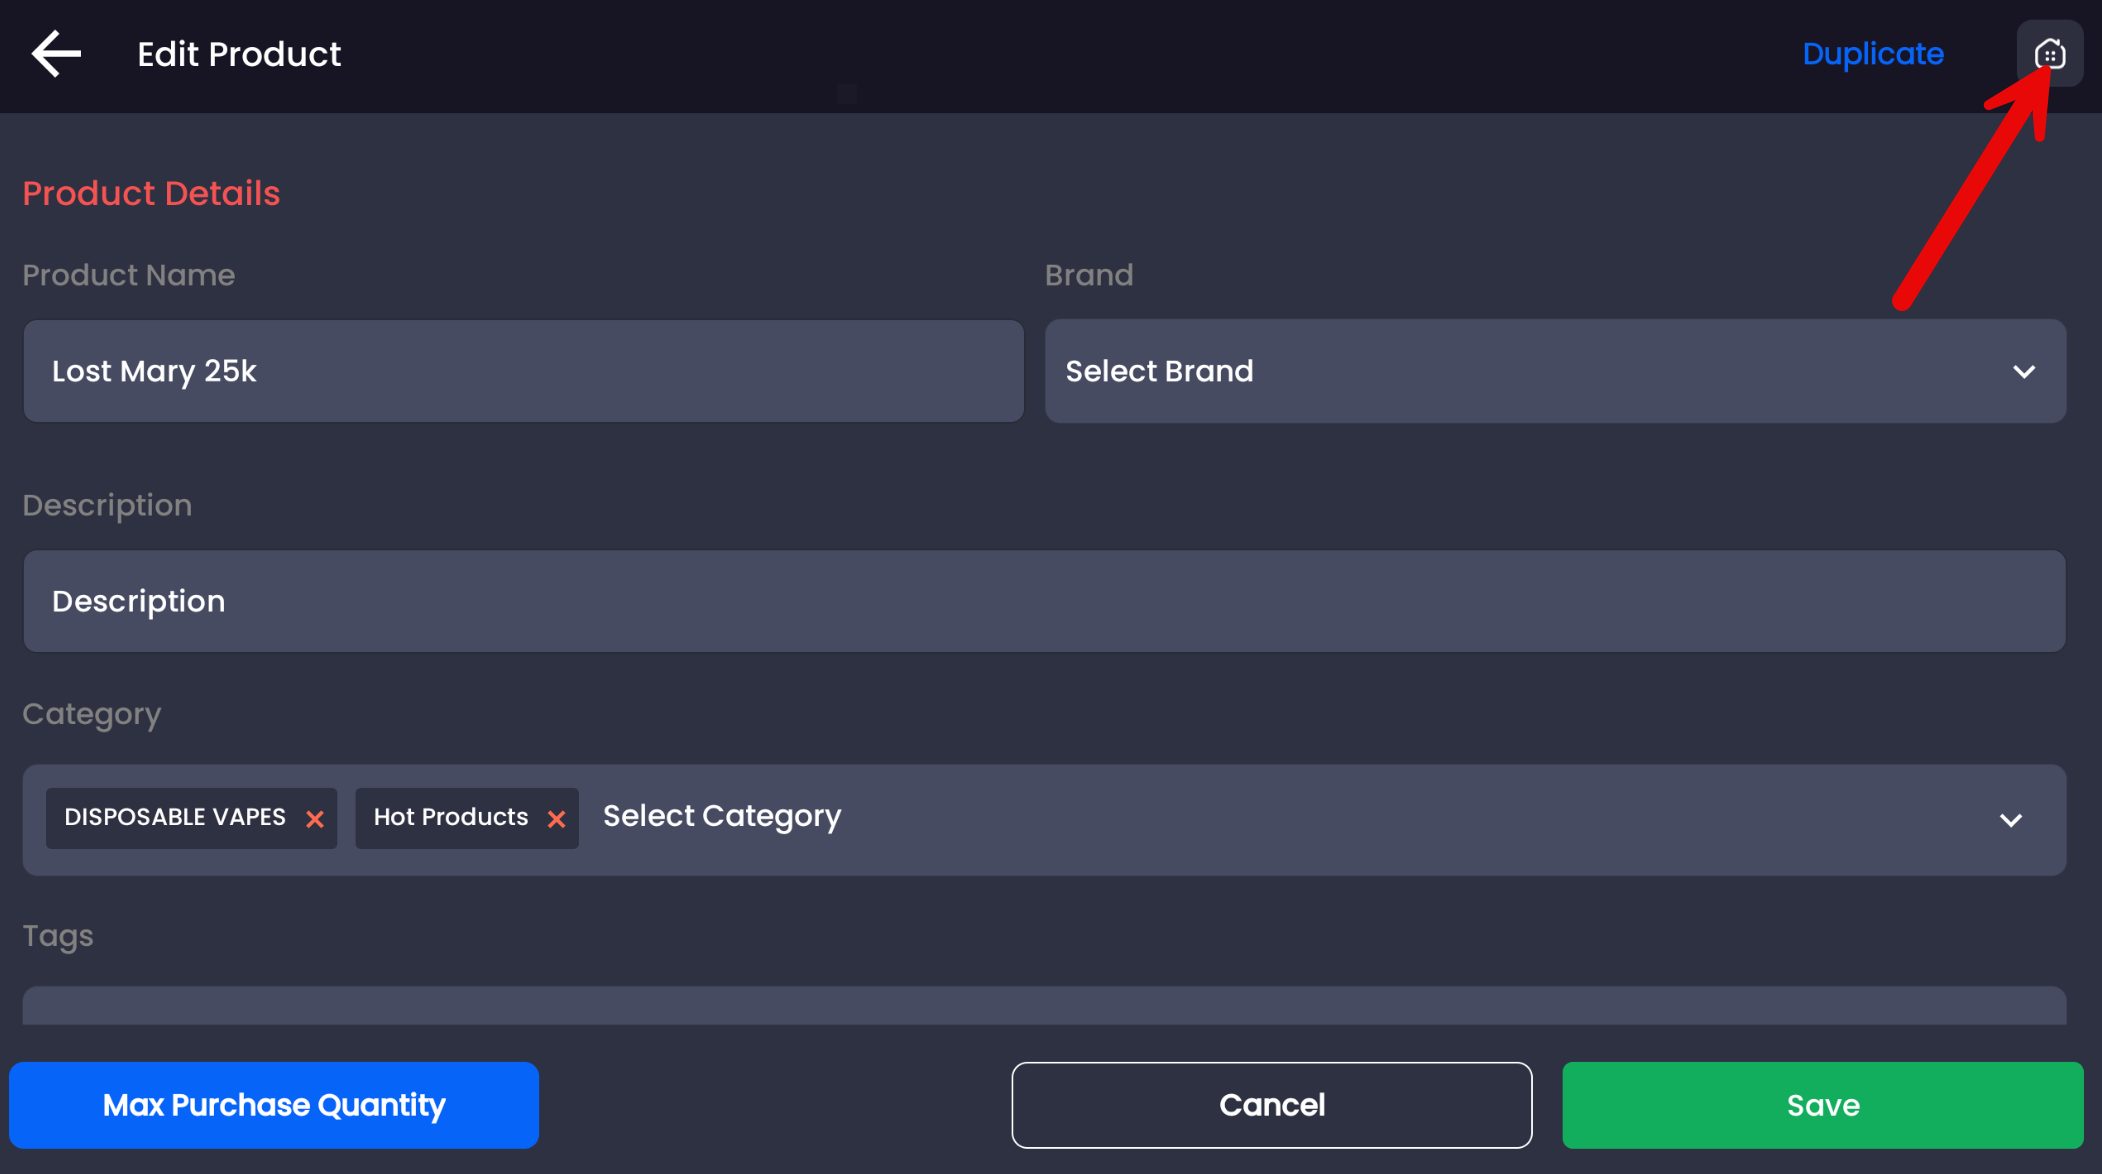
Task: Click the Brand dropdown chevron arrow
Action: (x=2024, y=372)
